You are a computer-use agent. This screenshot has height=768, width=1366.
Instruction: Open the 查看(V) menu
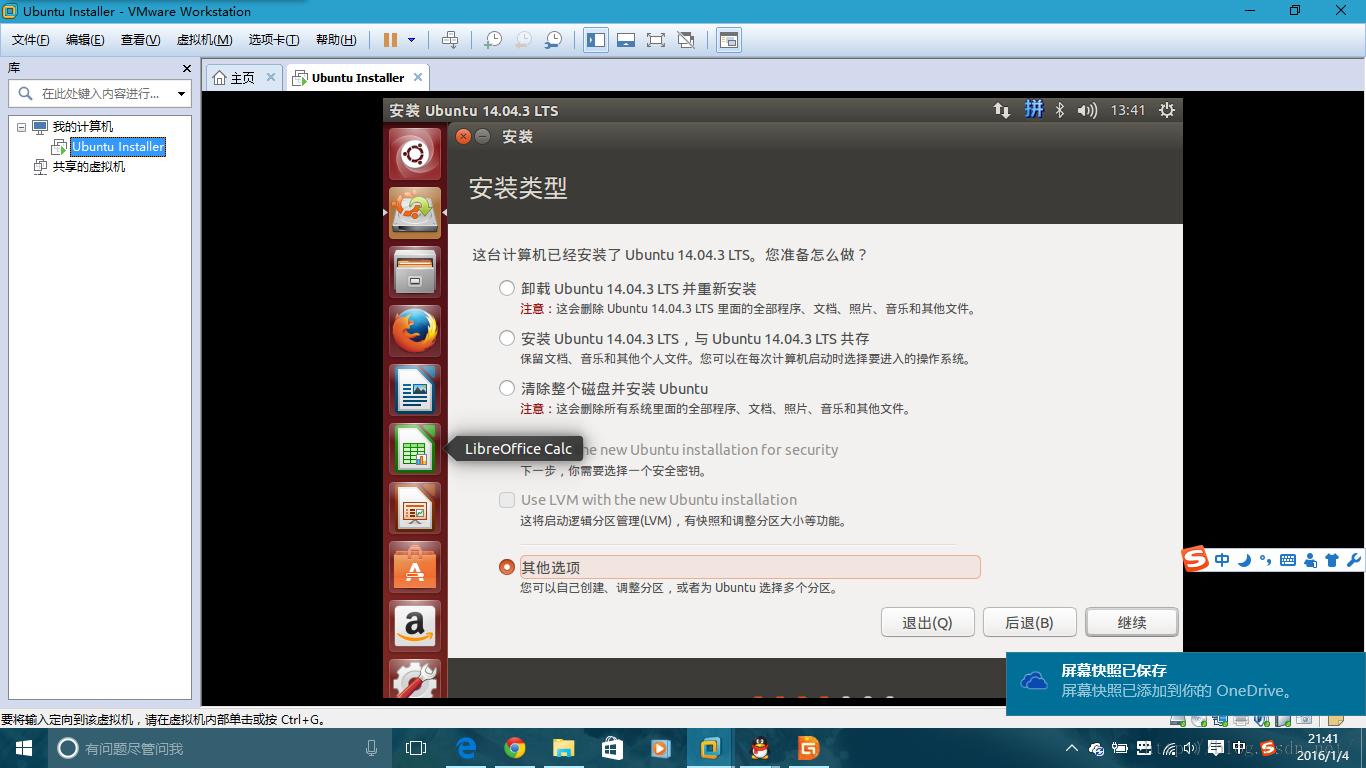click(x=140, y=40)
